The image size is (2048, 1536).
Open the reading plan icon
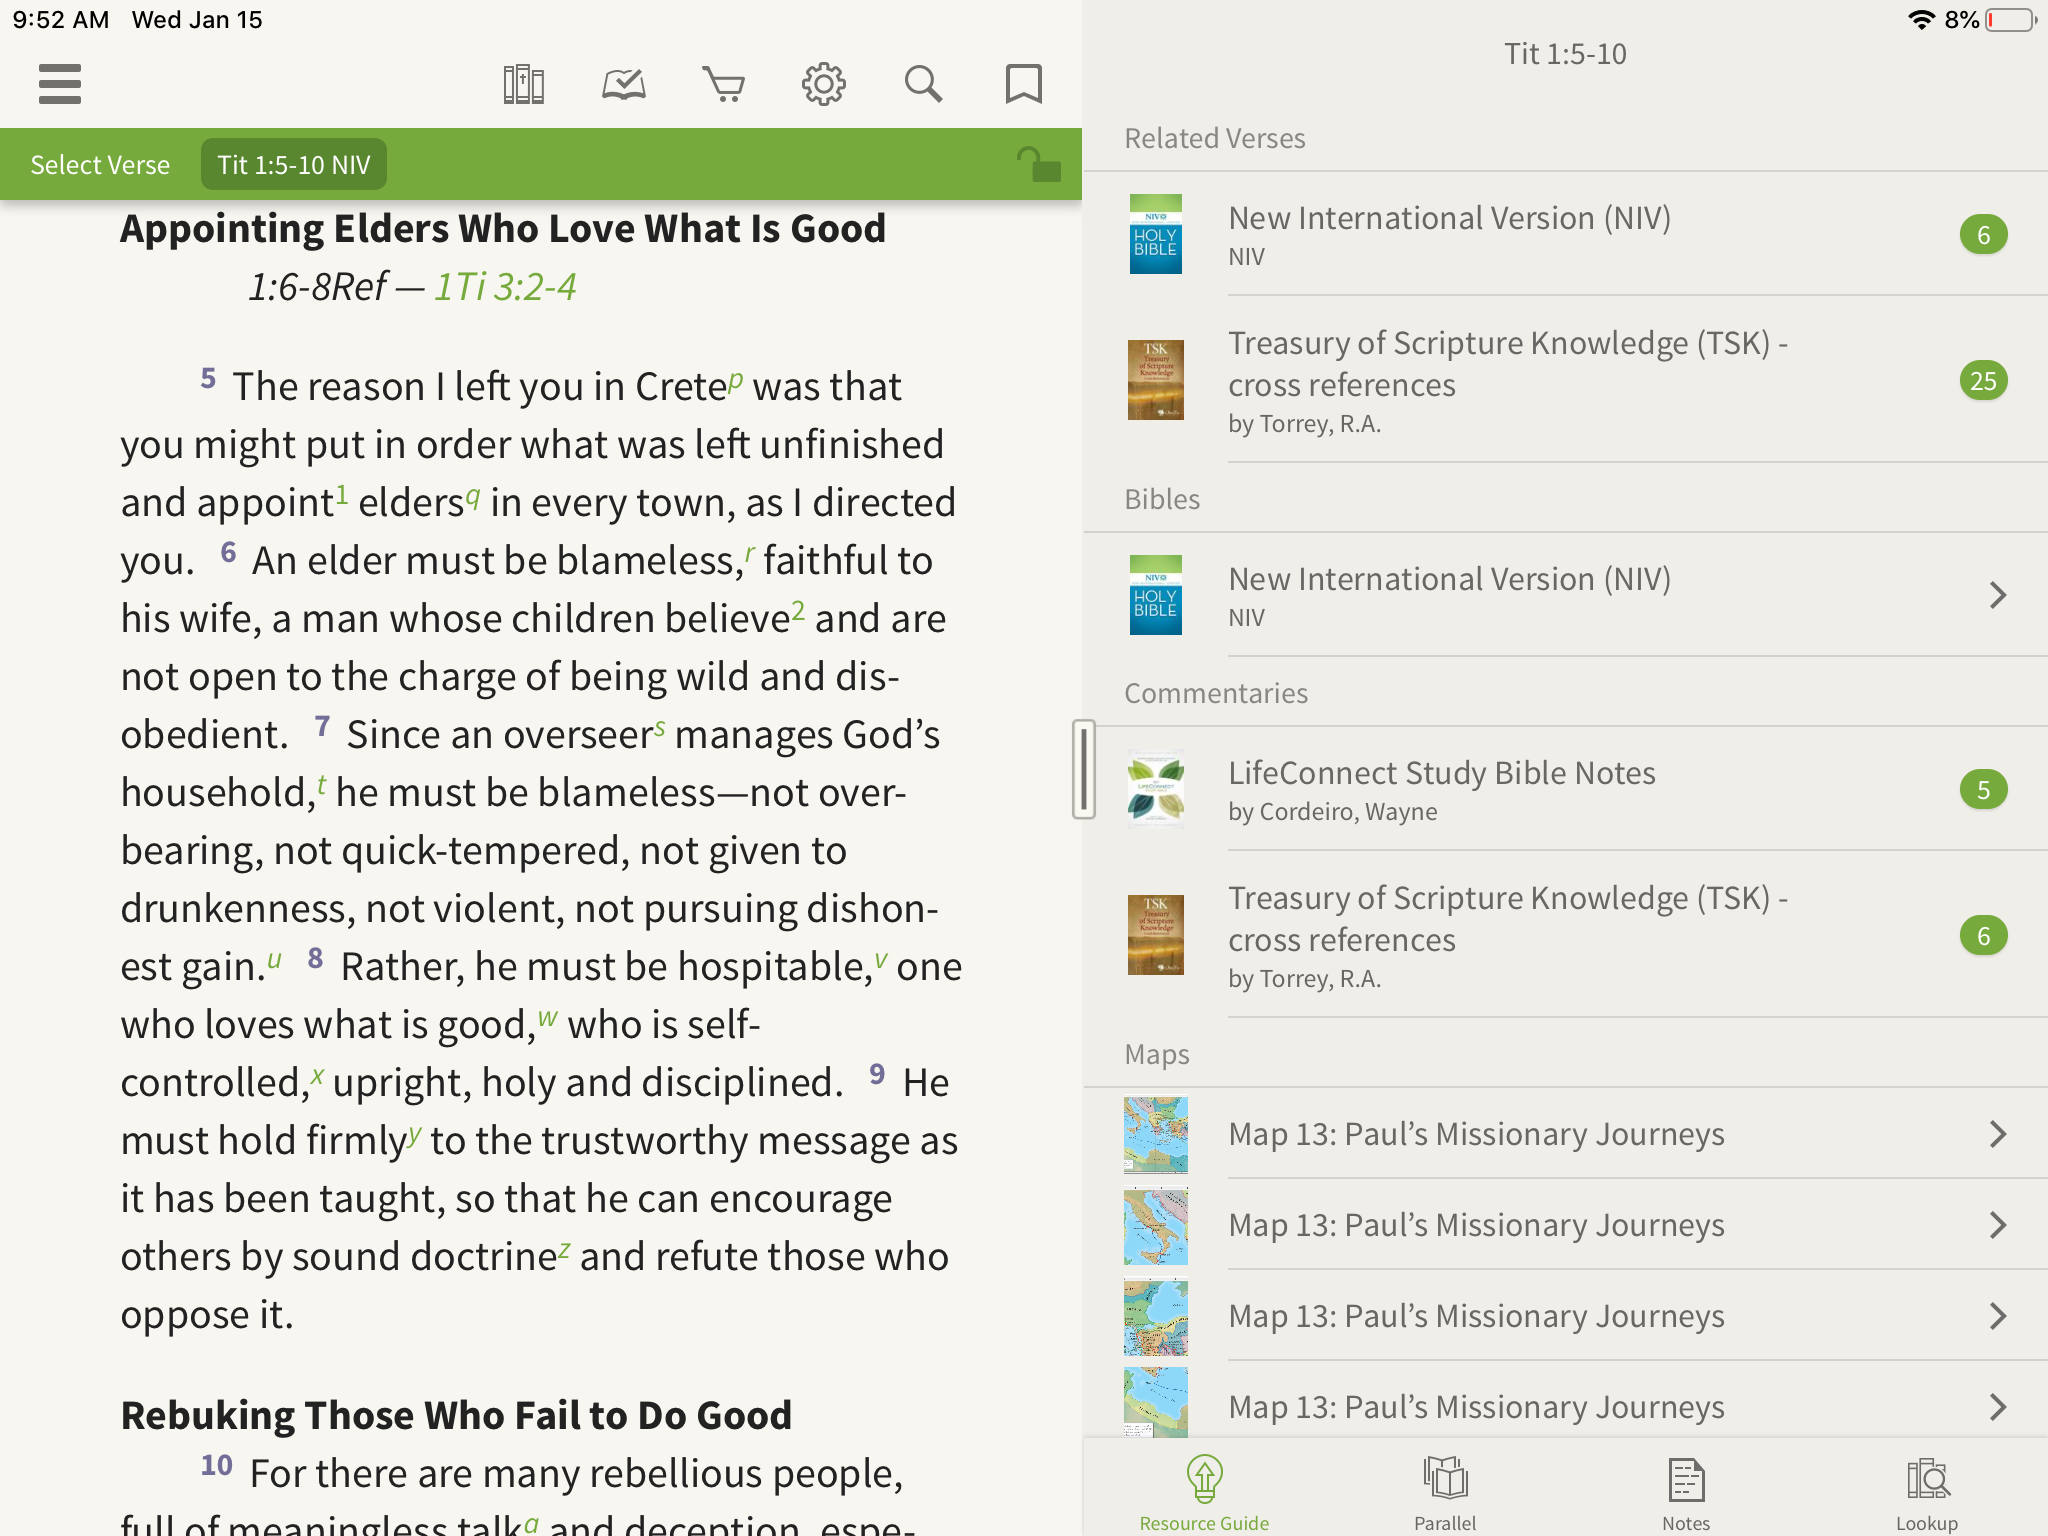click(623, 84)
